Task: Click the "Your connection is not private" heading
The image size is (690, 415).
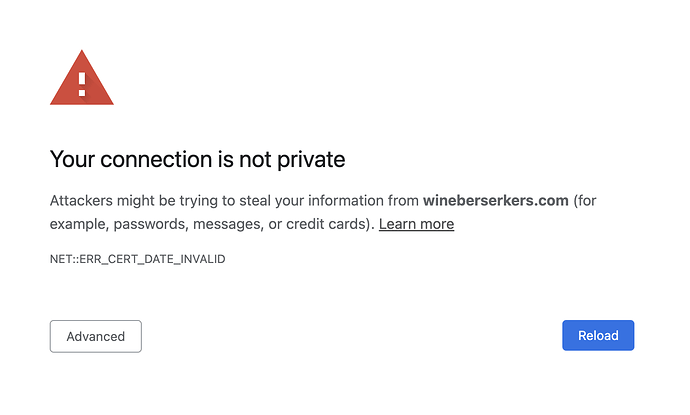Action: pyautogui.click(x=197, y=159)
